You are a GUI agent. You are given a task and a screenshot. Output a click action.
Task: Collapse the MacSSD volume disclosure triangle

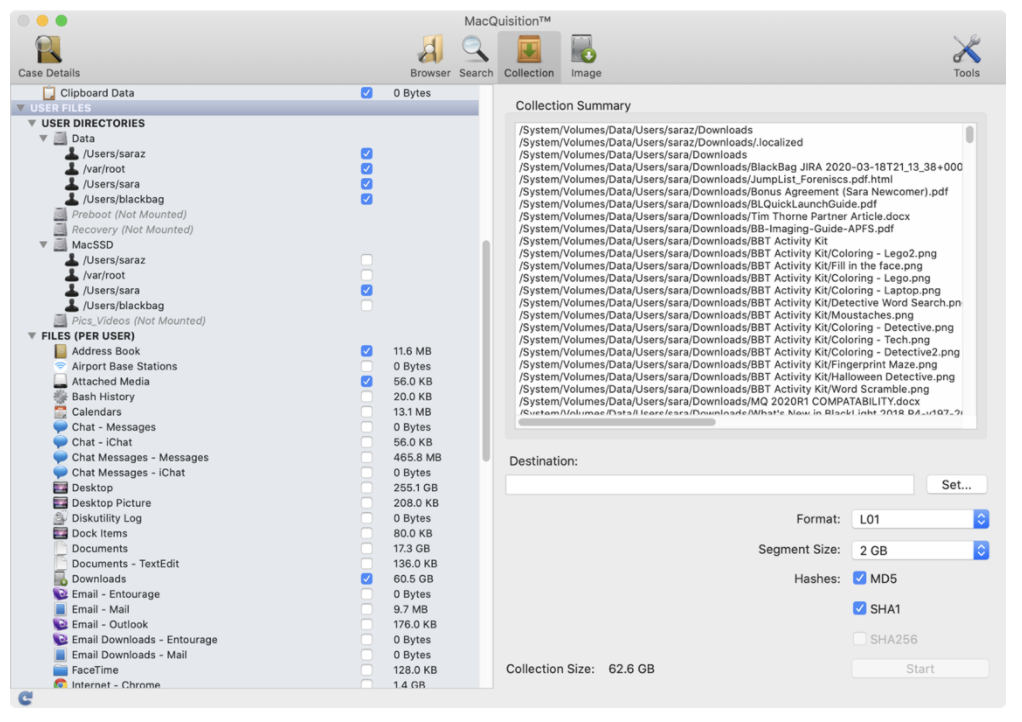pyautogui.click(x=44, y=245)
